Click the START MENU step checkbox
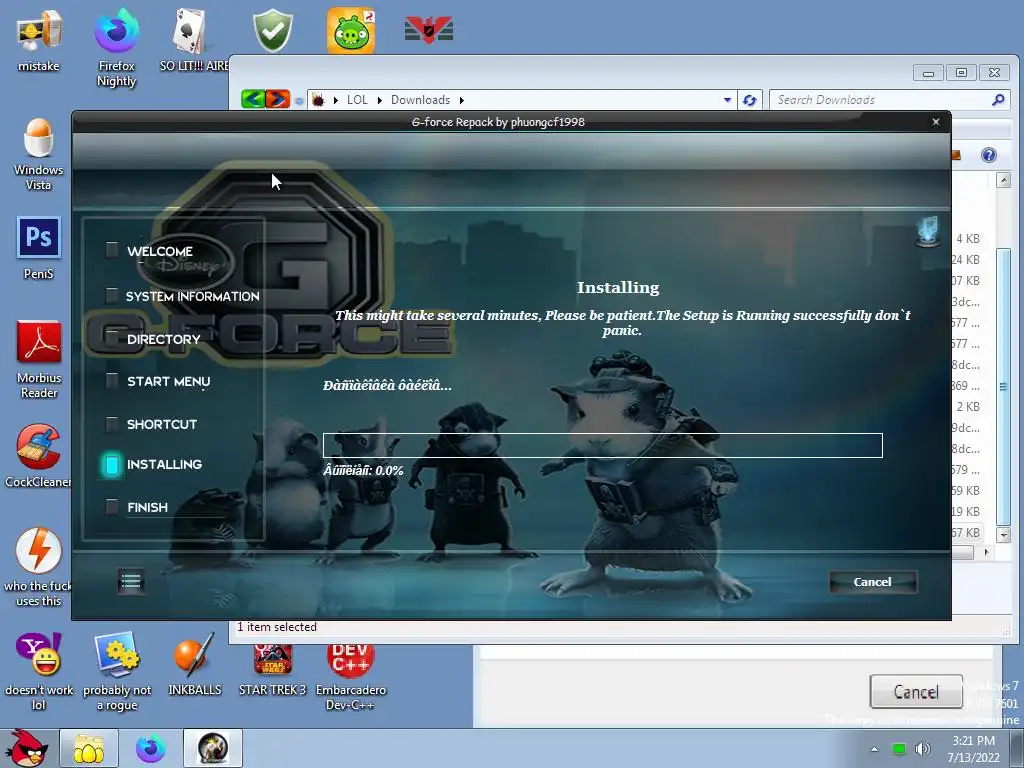Viewport: 1024px width, 768px height. pyautogui.click(x=112, y=381)
